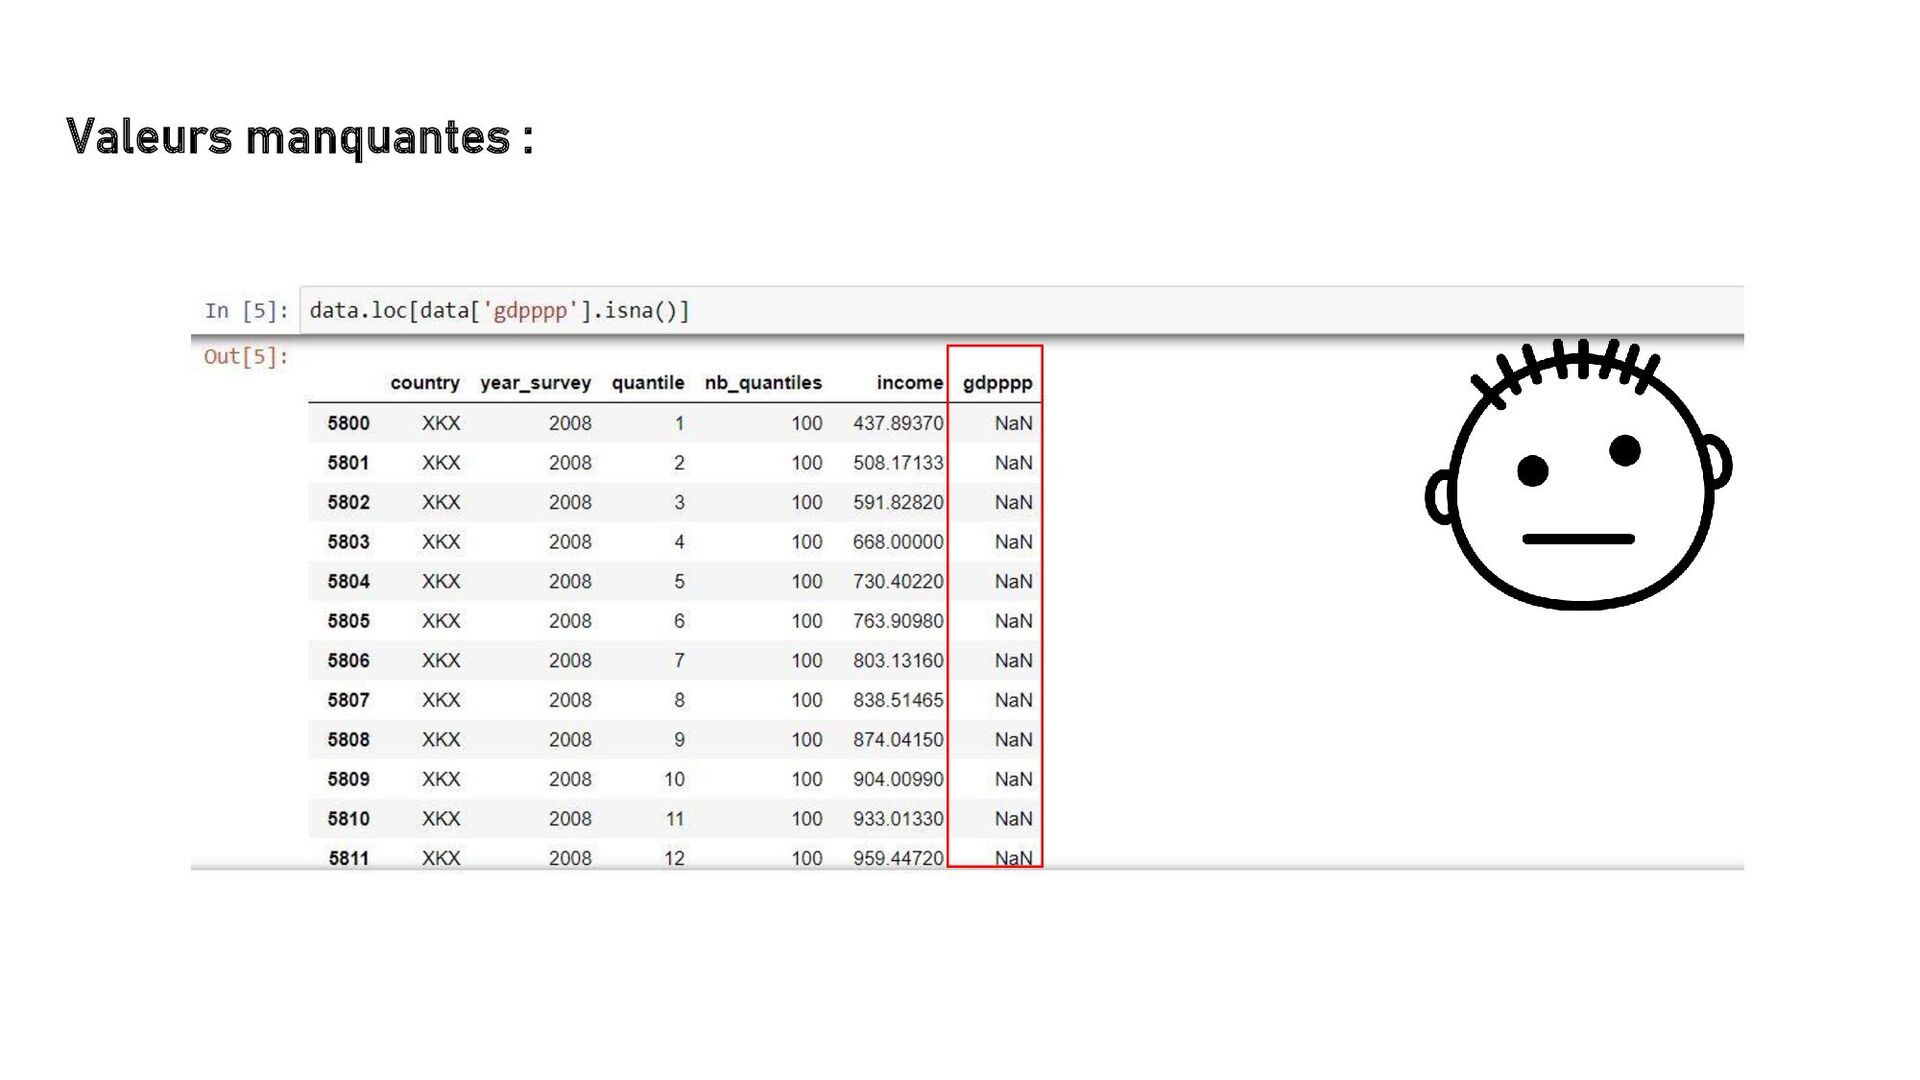Click income value 668.00000

click(897, 542)
